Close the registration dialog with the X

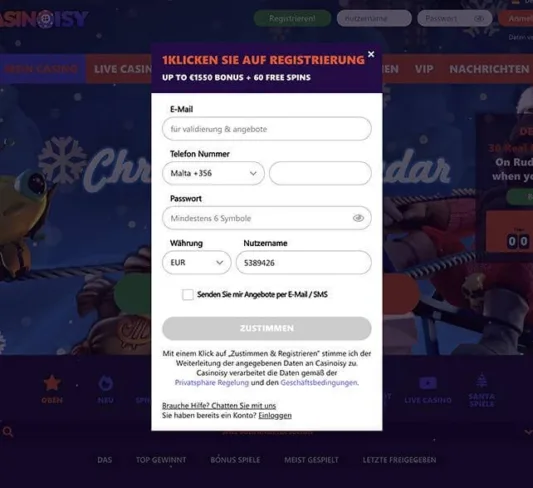[x=371, y=54]
